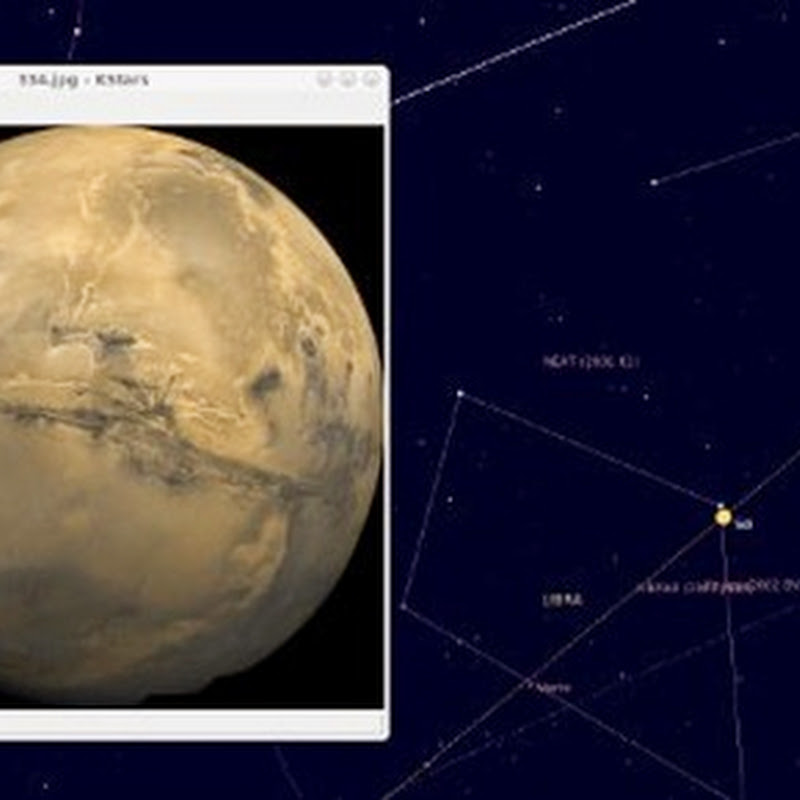Click the Mars planet marker label on the sky map

coord(554,688)
